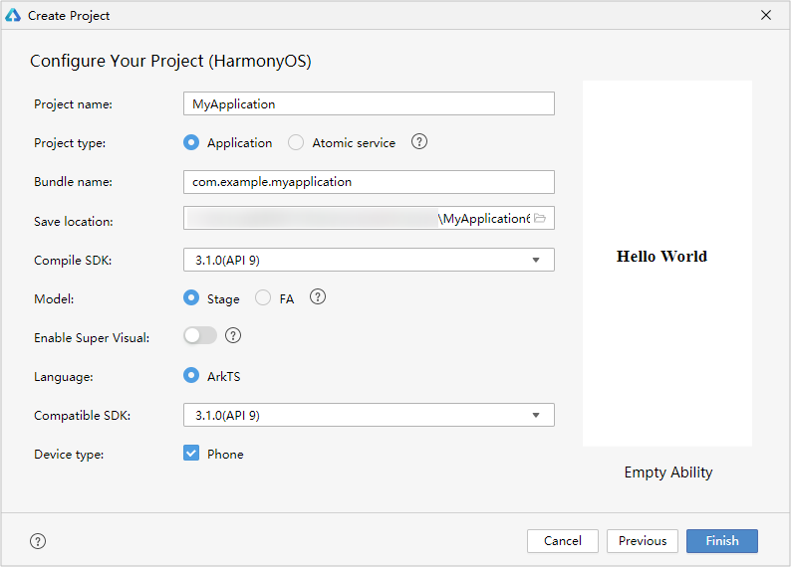This screenshot has width=791, height=567.
Task: Choose the FA model option
Action: (263, 298)
